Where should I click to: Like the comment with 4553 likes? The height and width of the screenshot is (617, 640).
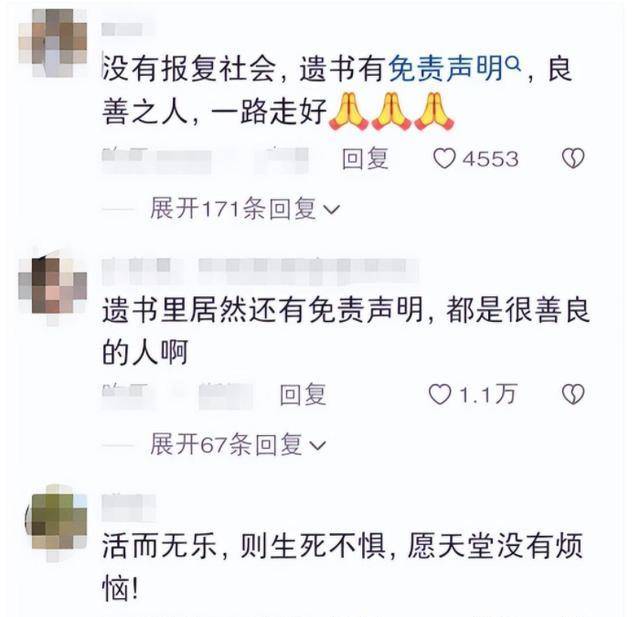[444, 159]
